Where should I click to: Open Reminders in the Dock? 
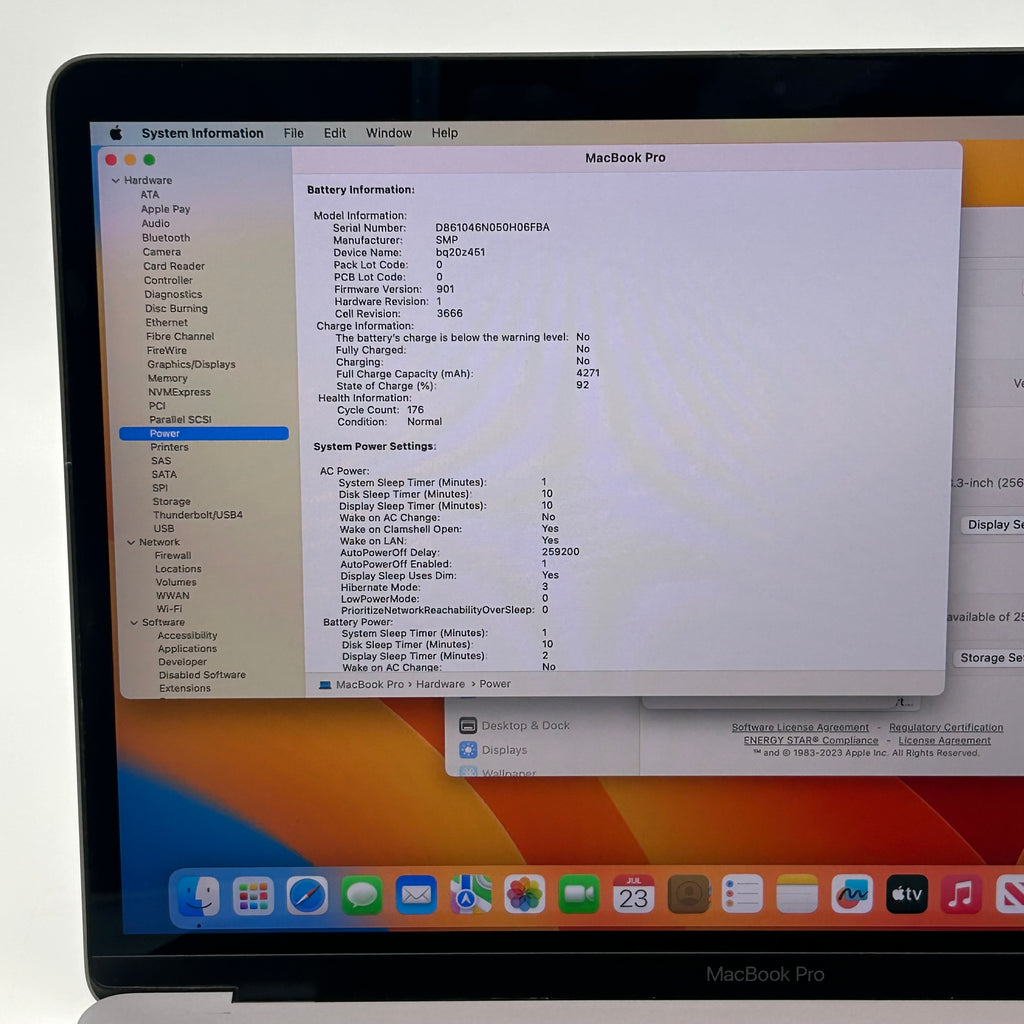click(743, 893)
